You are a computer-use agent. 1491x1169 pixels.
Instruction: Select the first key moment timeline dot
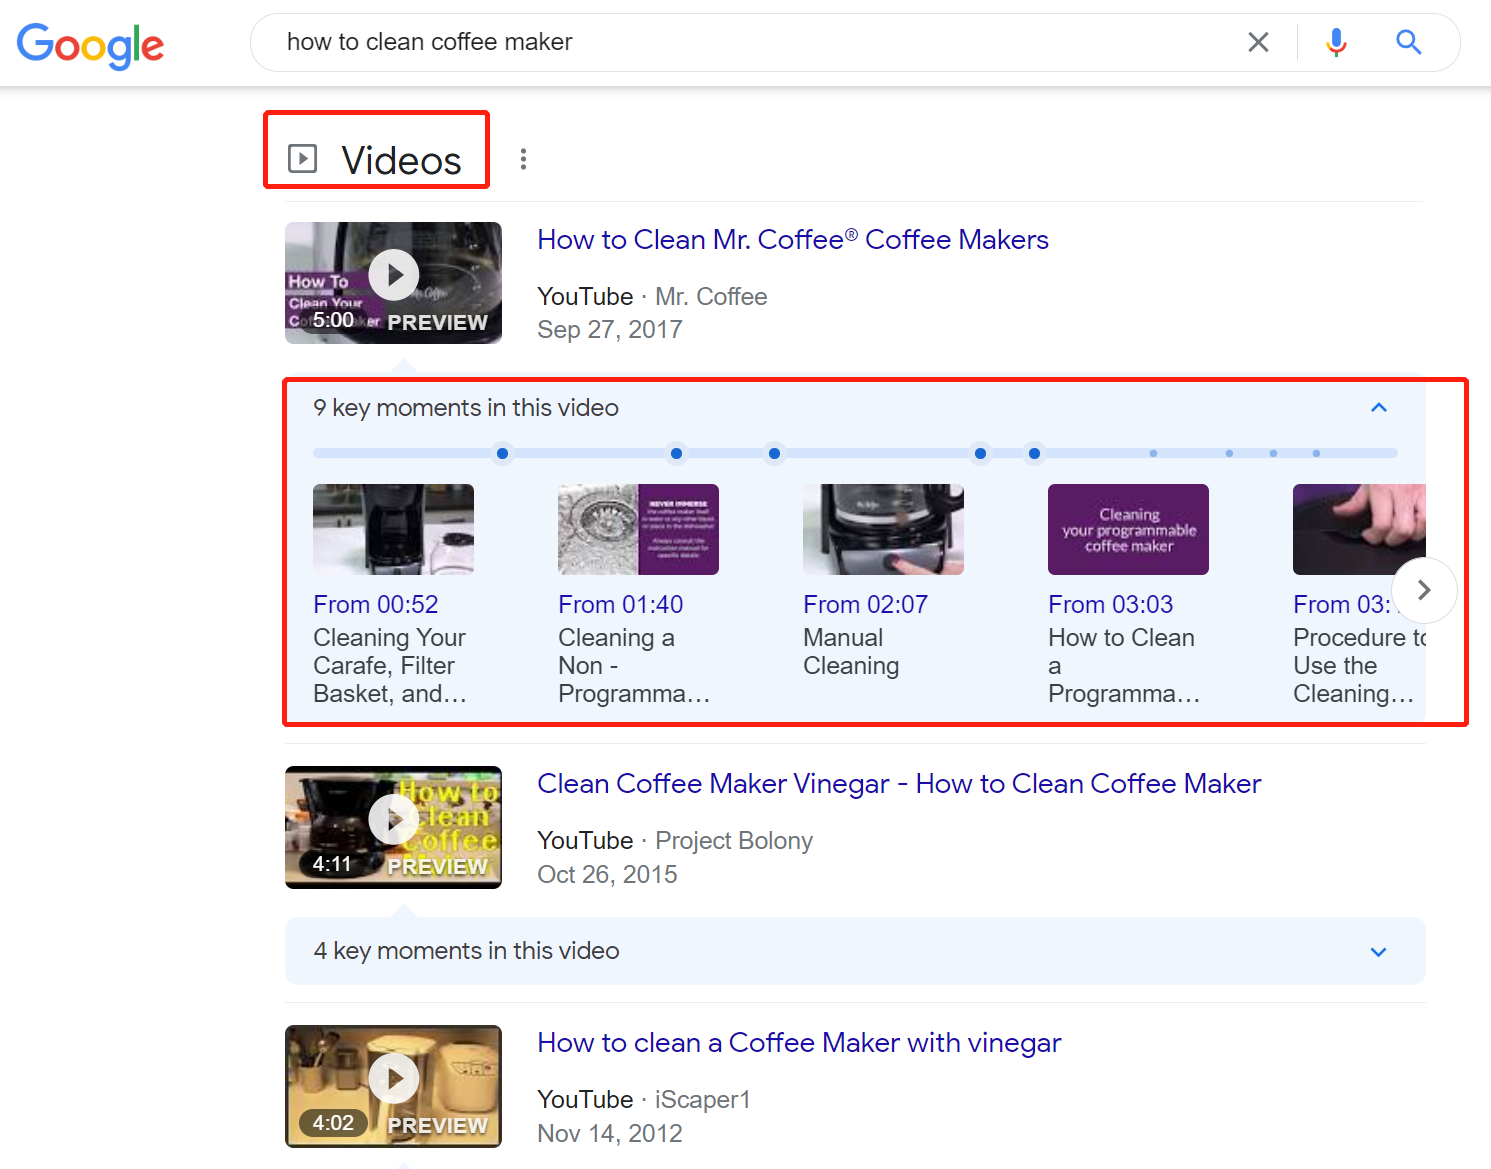[x=502, y=454]
